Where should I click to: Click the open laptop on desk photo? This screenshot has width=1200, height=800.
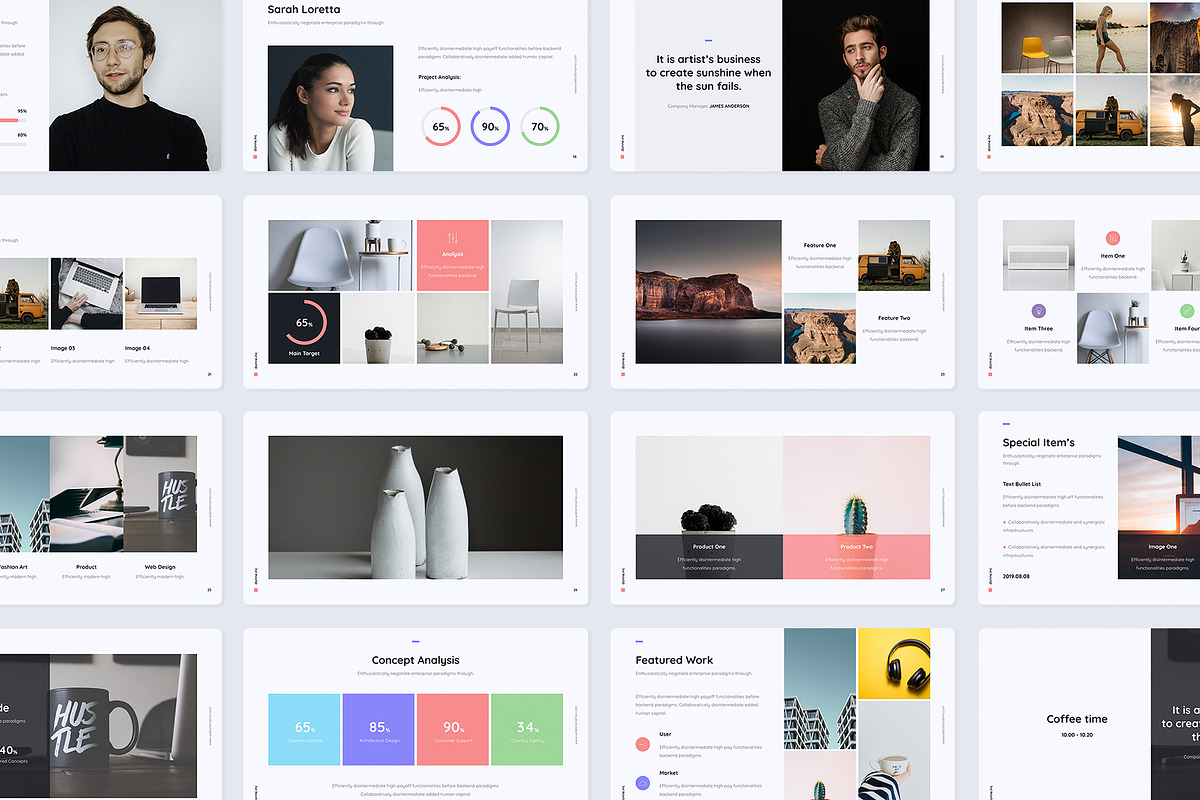click(x=160, y=294)
